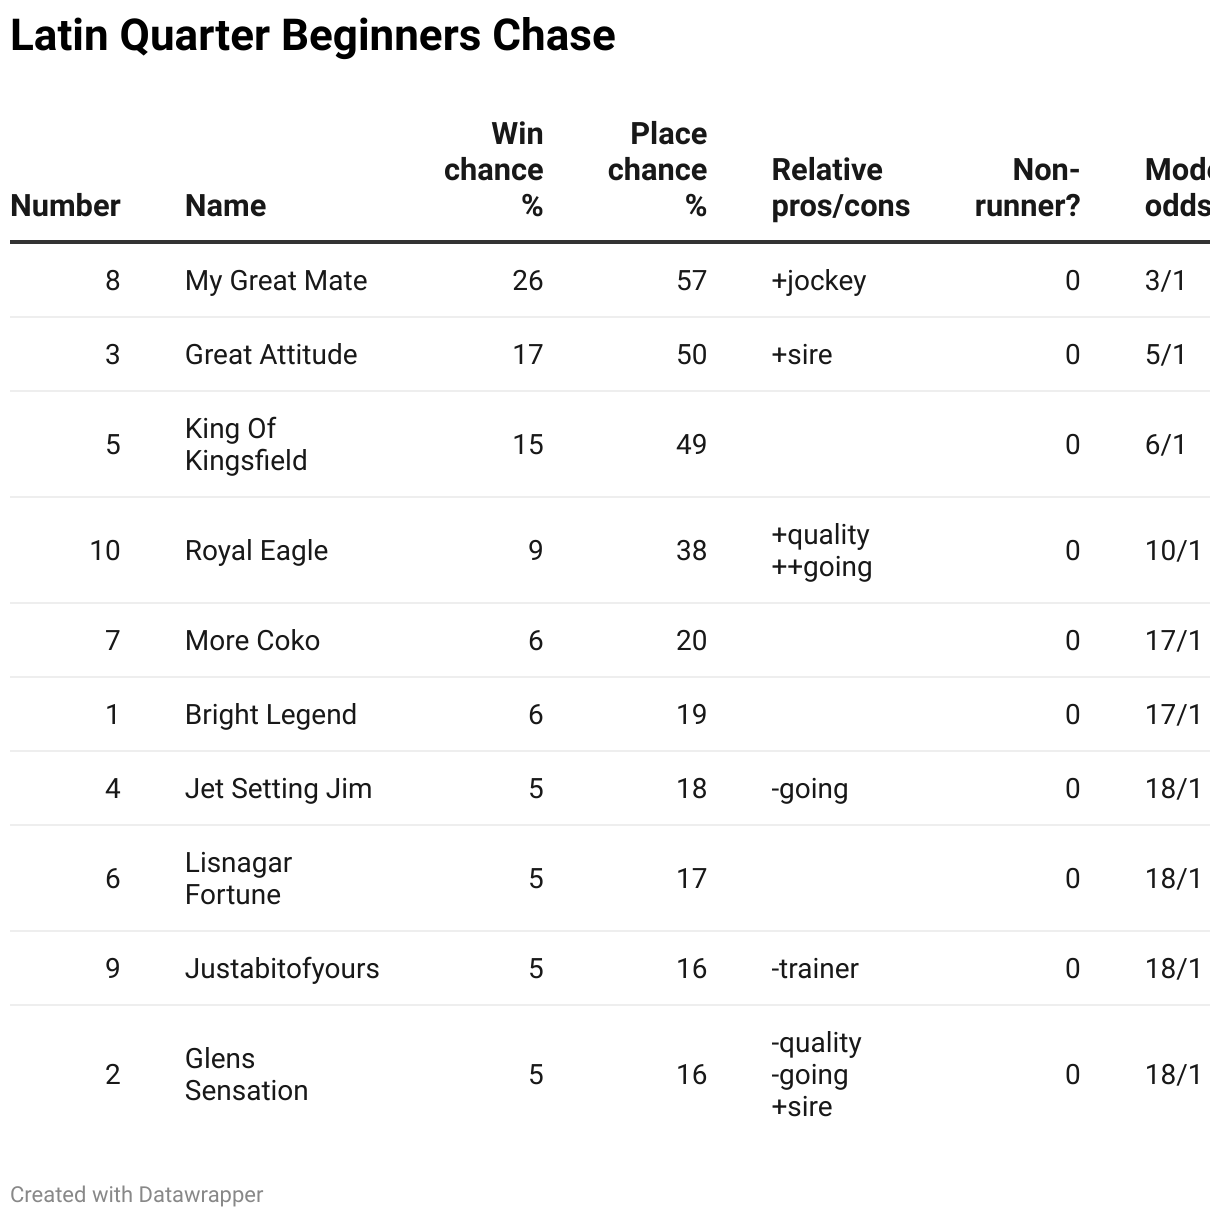Click the +jockey pros/cons cell

tap(818, 280)
